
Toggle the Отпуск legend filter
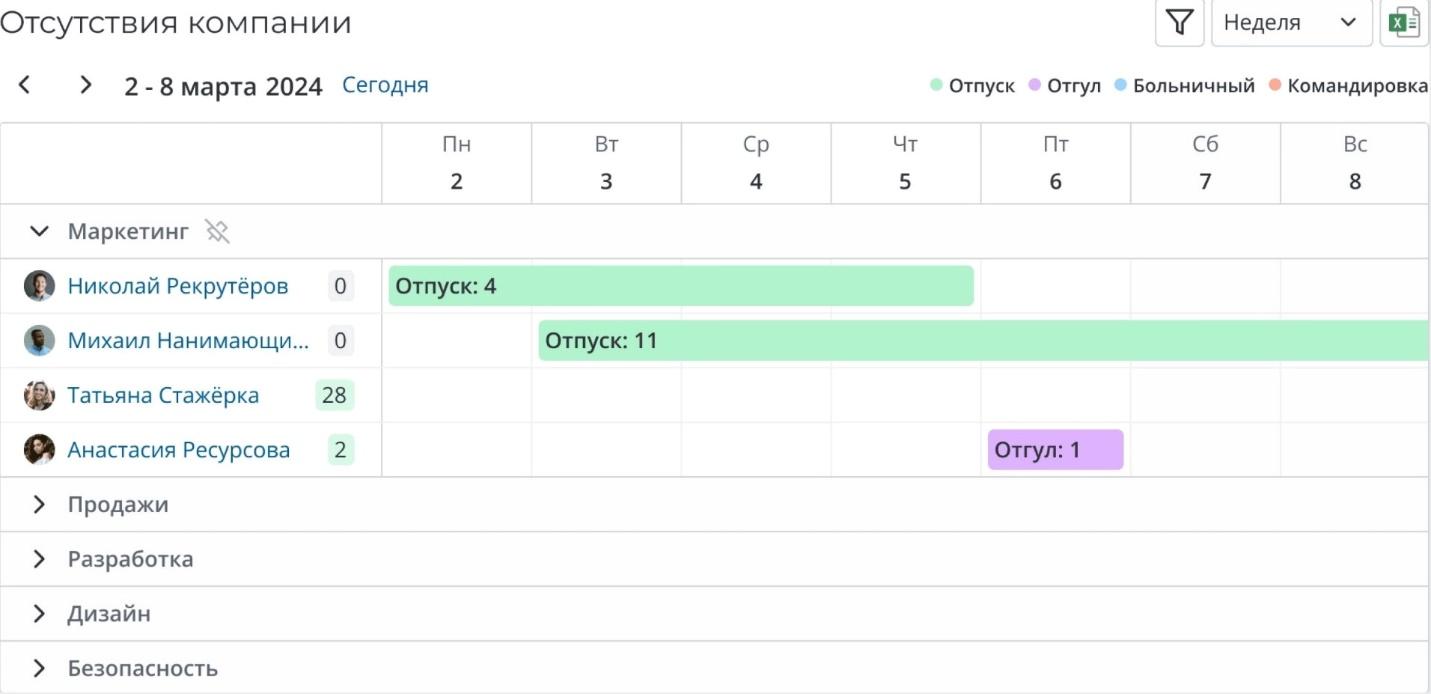(x=972, y=86)
